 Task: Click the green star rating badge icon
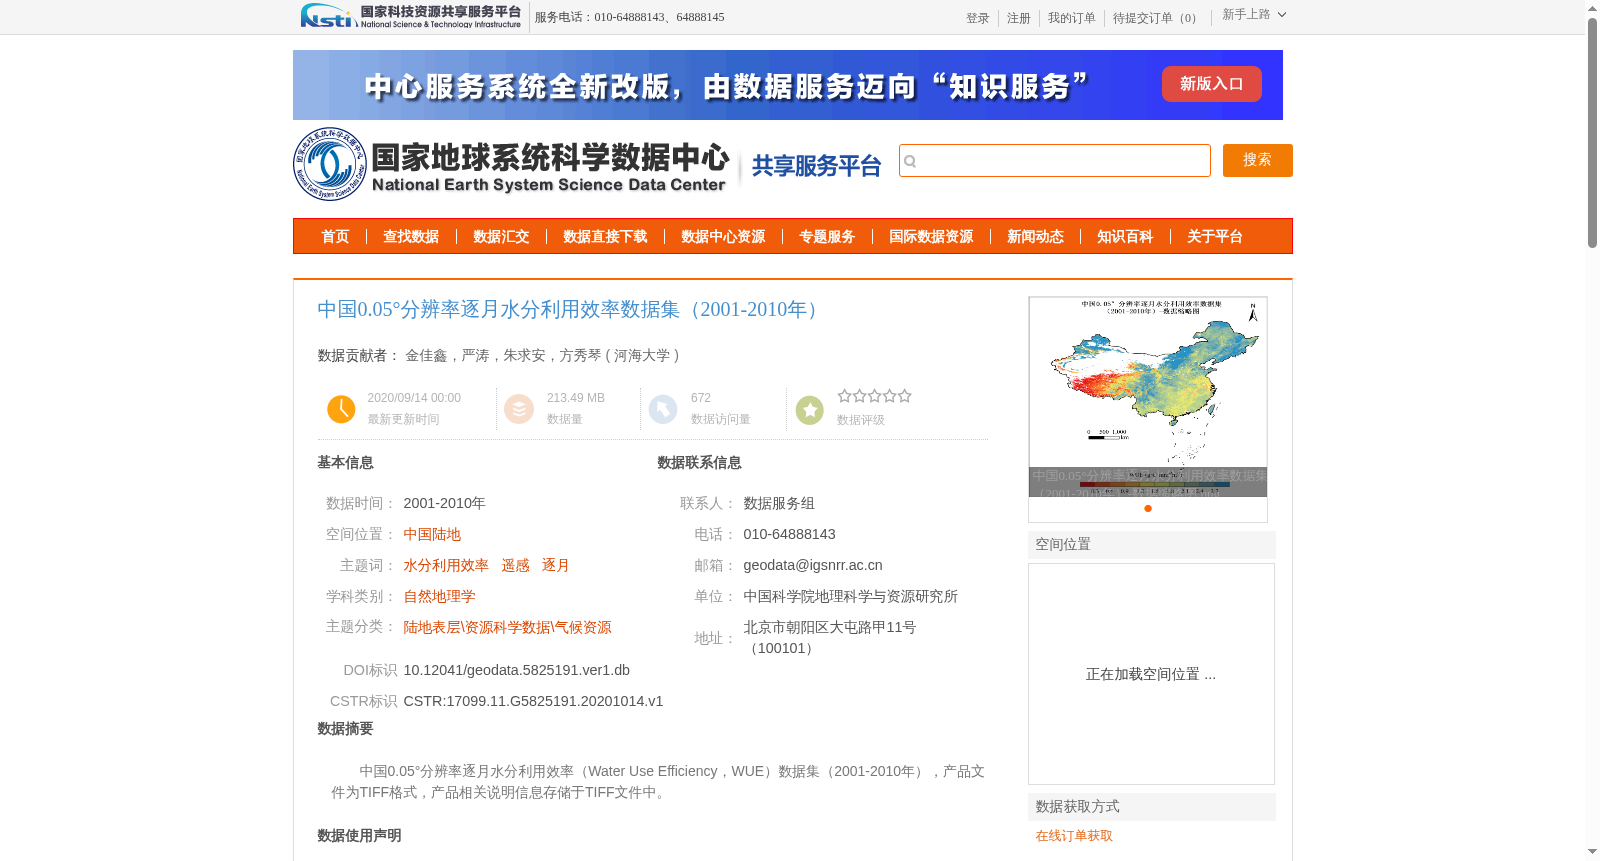[x=810, y=410]
